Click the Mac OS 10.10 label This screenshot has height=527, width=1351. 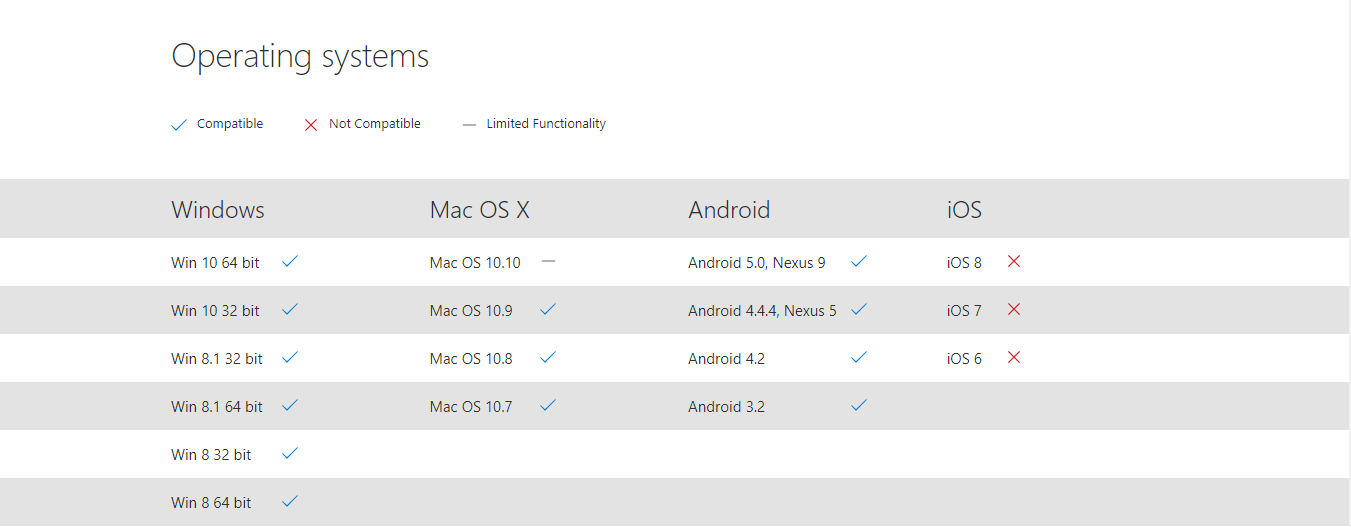pos(475,262)
